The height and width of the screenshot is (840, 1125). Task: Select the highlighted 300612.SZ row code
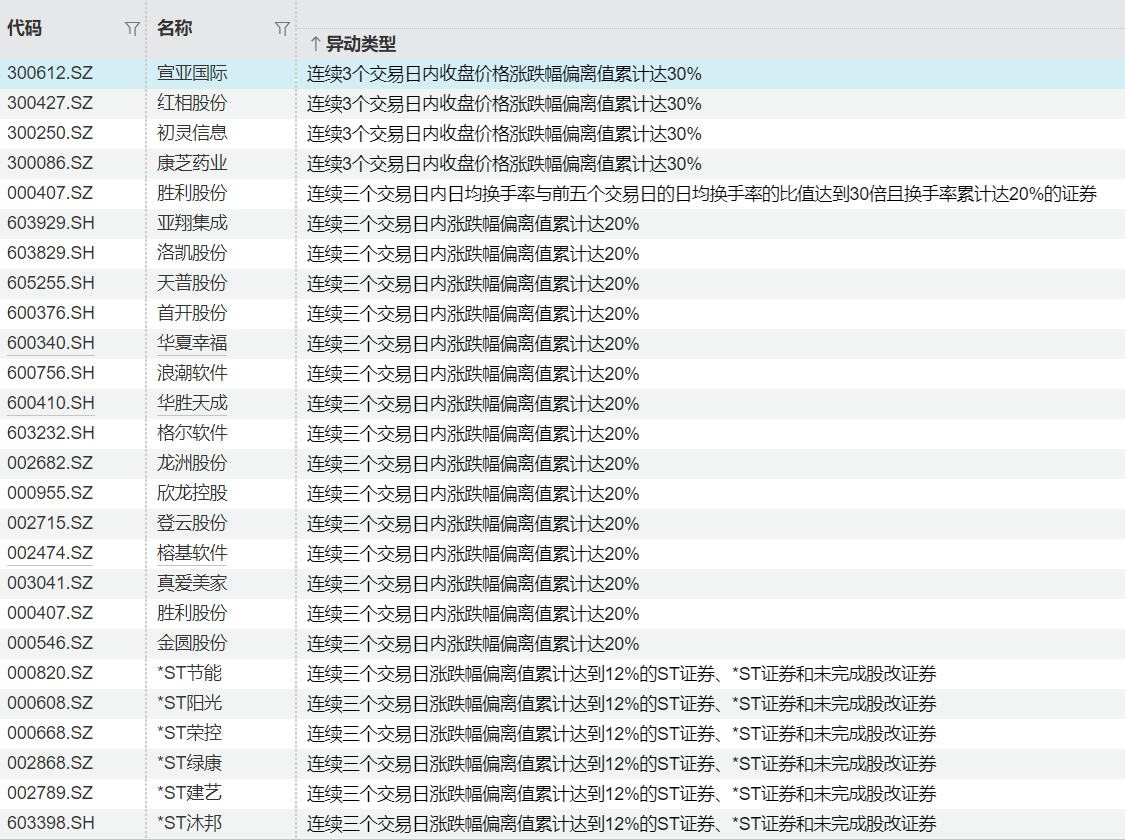(50, 73)
